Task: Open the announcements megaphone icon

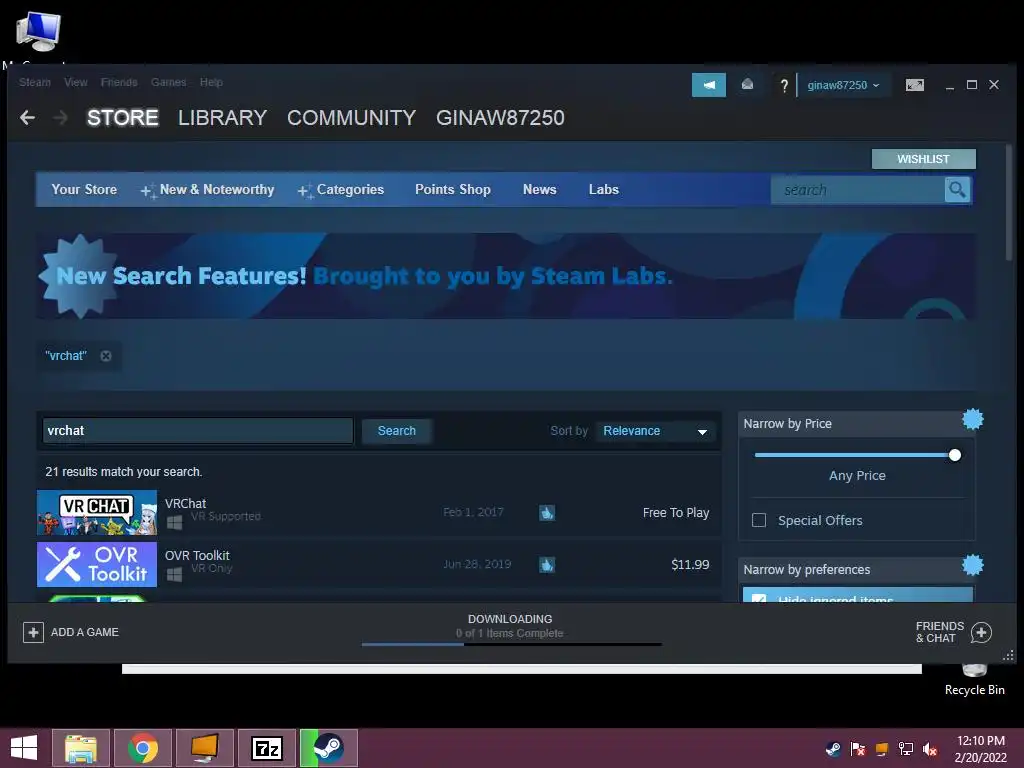Action: pos(709,85)
